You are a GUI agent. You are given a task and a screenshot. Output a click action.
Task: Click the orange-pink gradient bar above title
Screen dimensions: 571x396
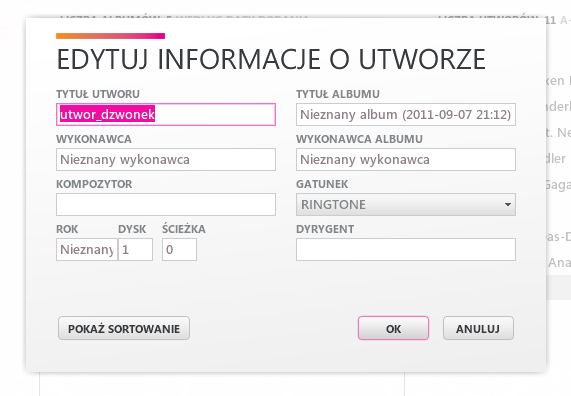[110, 36]
